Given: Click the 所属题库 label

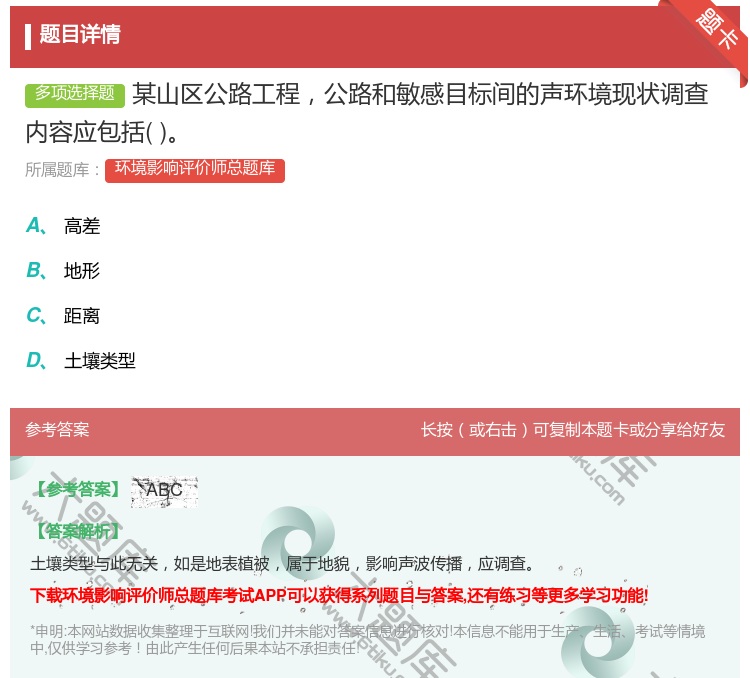Looking at the screenshot, I should coord(62,170).
